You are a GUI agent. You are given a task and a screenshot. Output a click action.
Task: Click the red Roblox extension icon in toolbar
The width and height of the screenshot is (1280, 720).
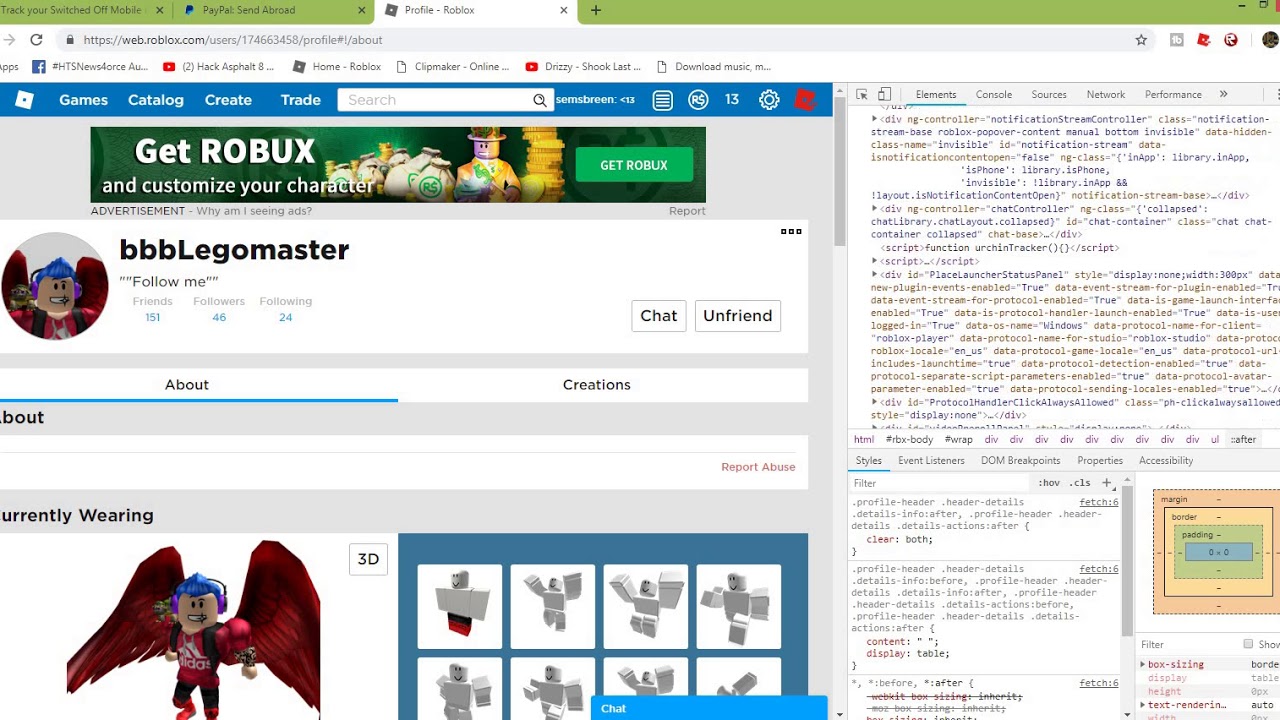point(1204,40)
